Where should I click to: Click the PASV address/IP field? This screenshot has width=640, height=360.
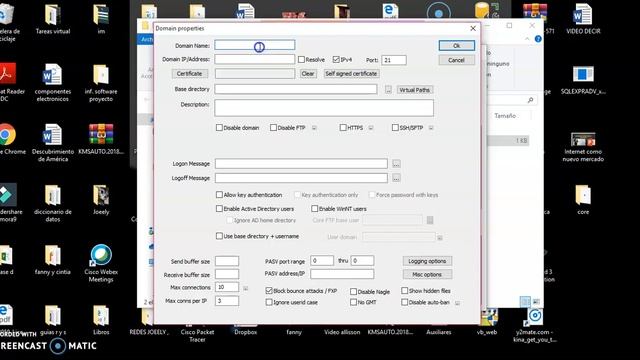point(342,274)
